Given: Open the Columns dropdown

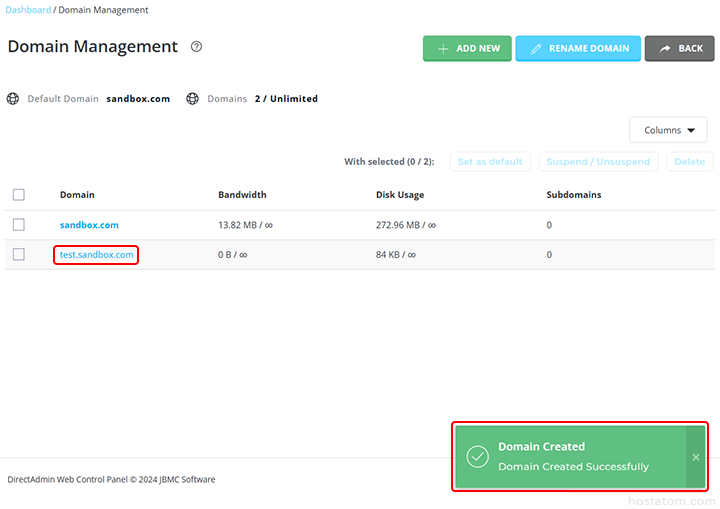Looking at the screenshot, I should point(669,130).
